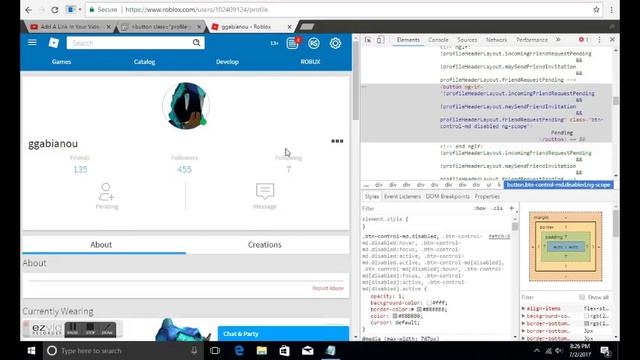Open the Mail app taskbar icon
The width and height of the screenshot is (640, 360).
coord(307,351)
